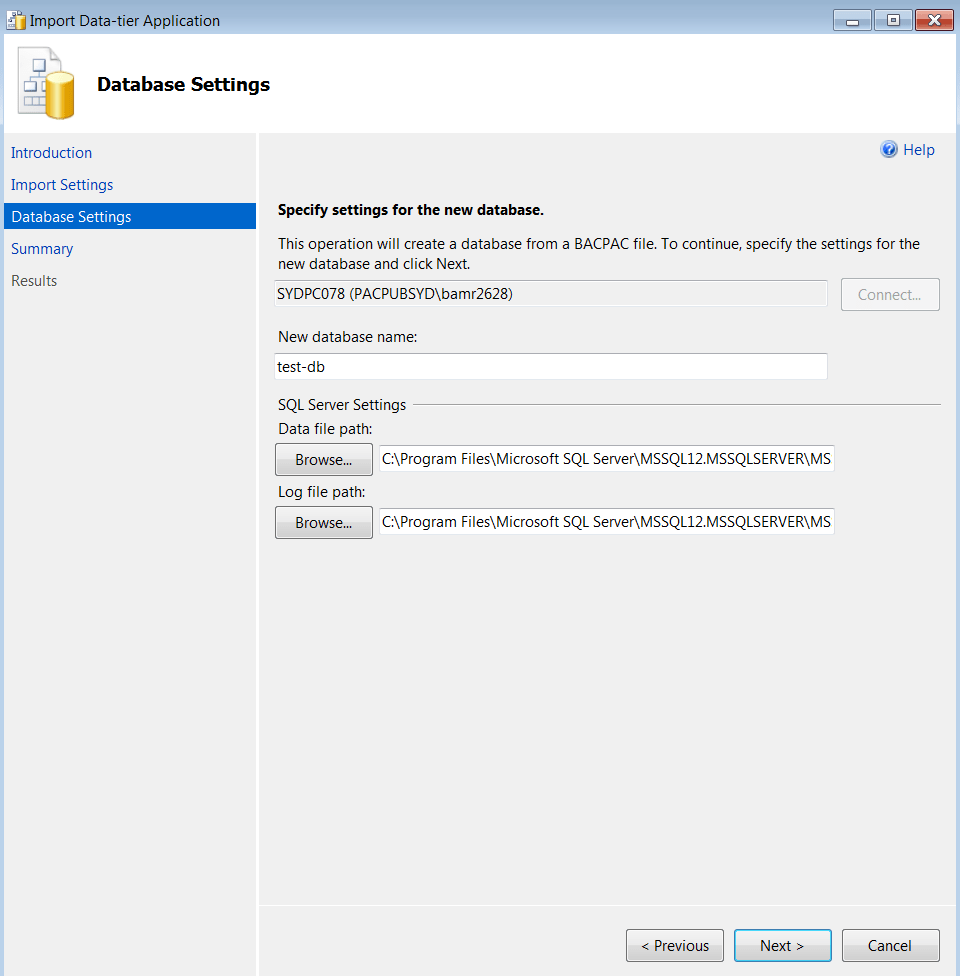960x976 pixels.
Task: Focus the New database name field
Action: [550, 367]
